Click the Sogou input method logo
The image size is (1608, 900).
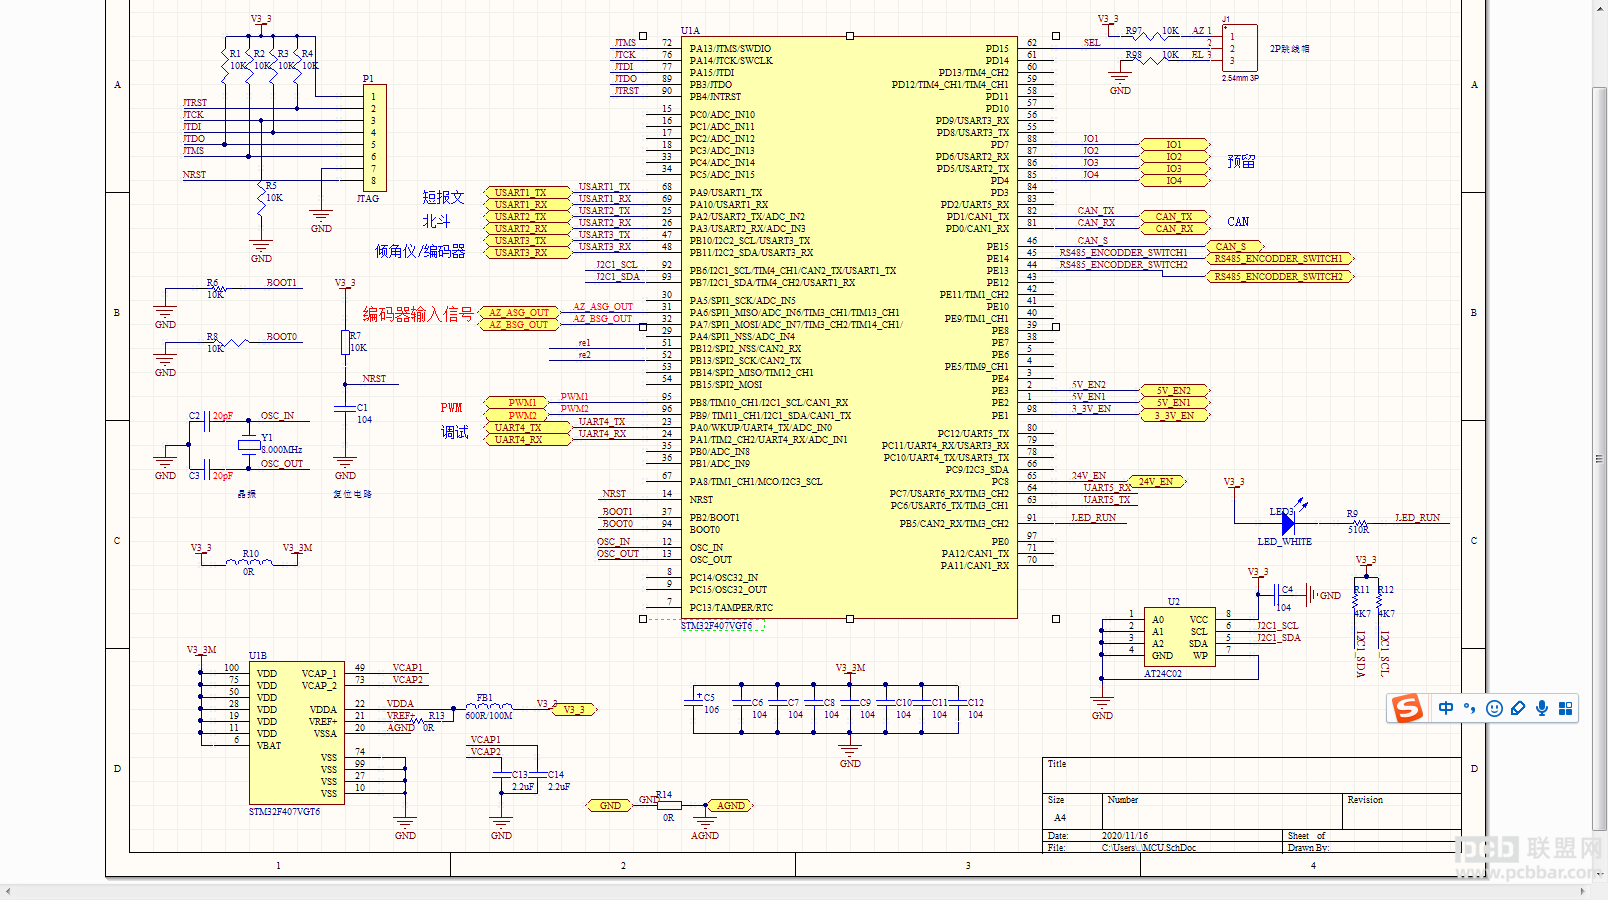pos(1408,708)
